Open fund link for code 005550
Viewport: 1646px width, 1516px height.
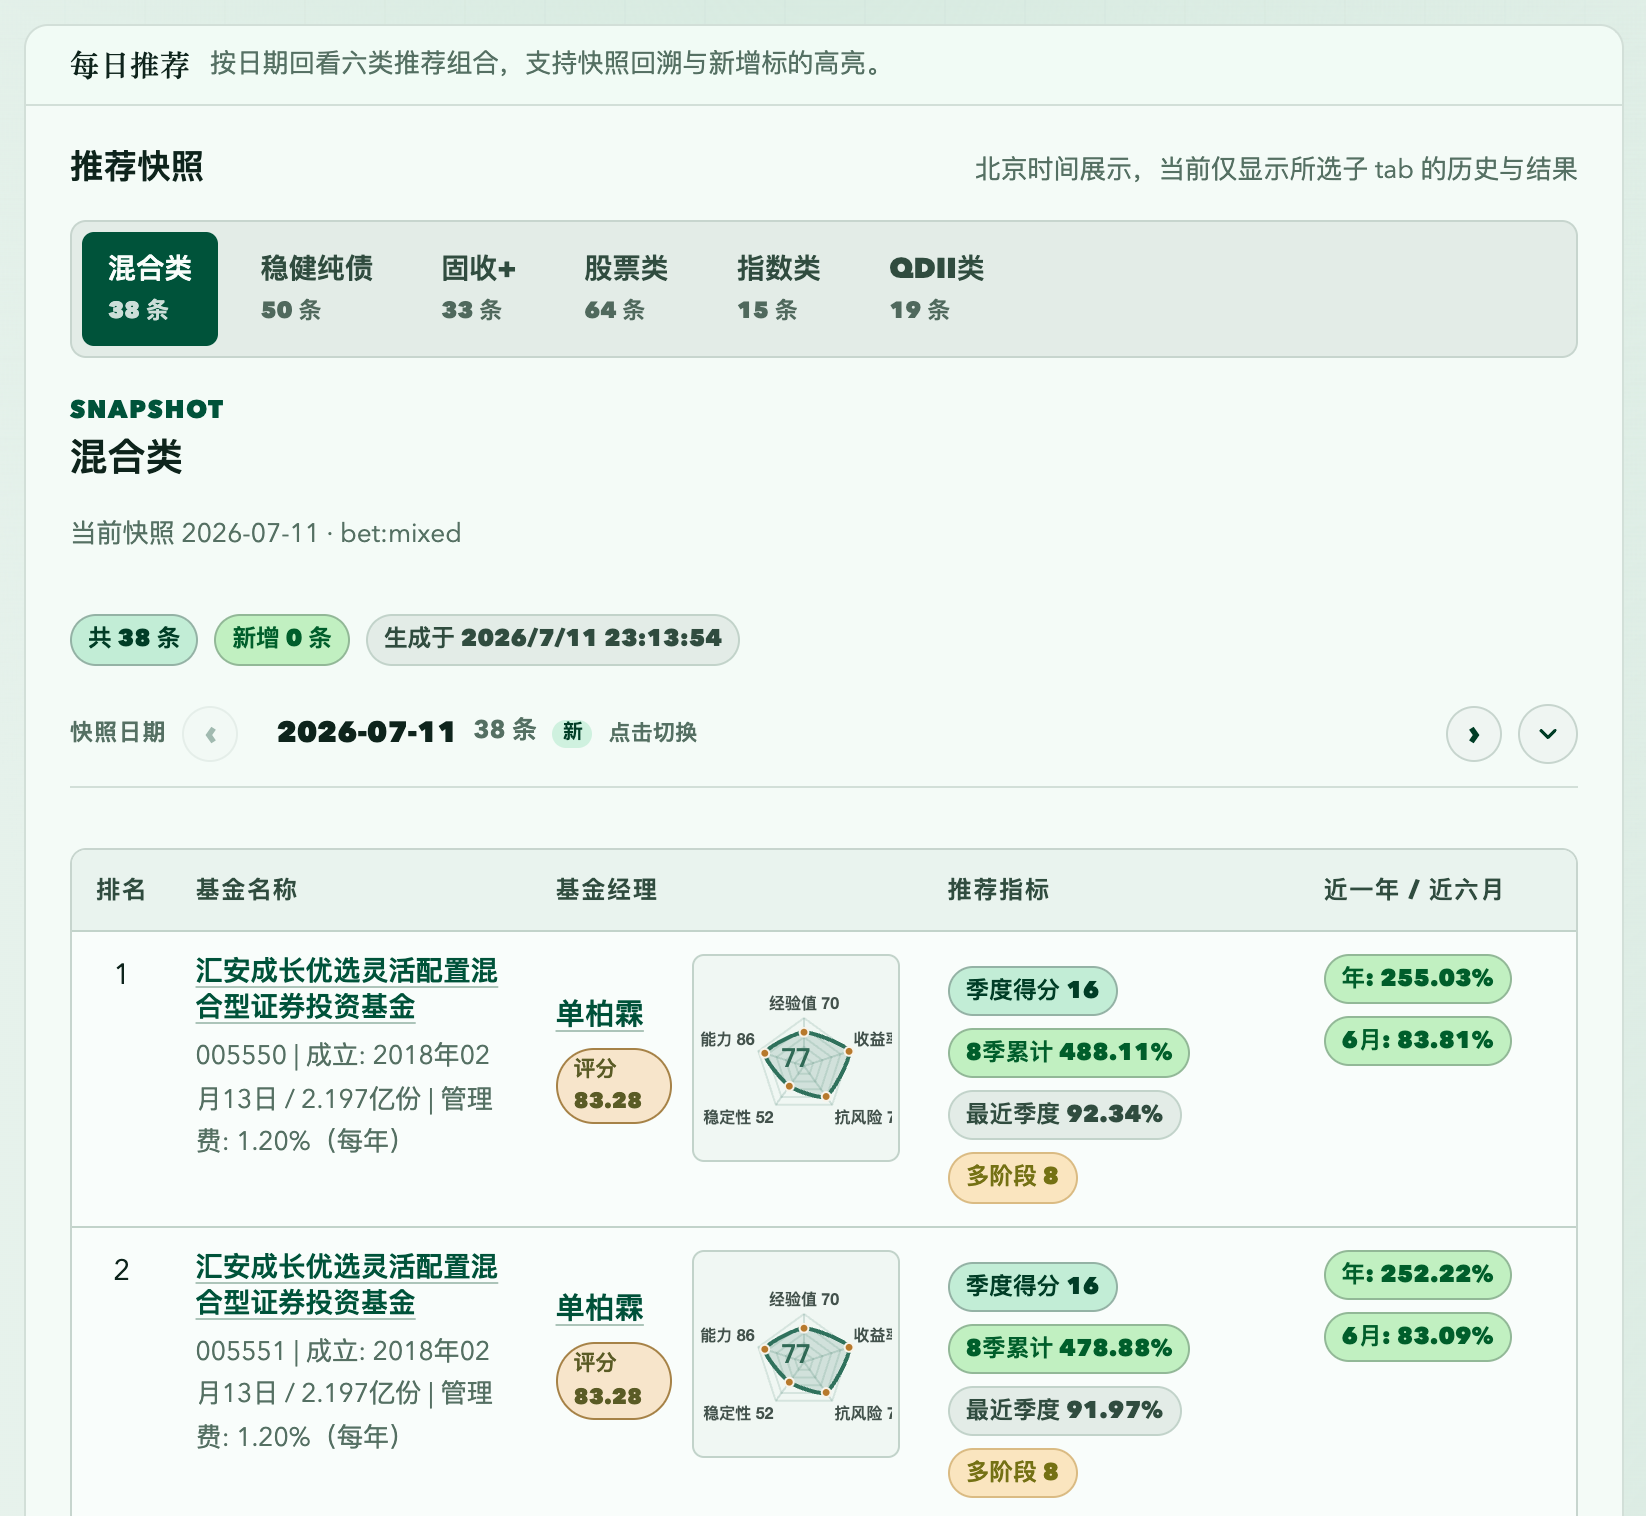coord(346,989)
